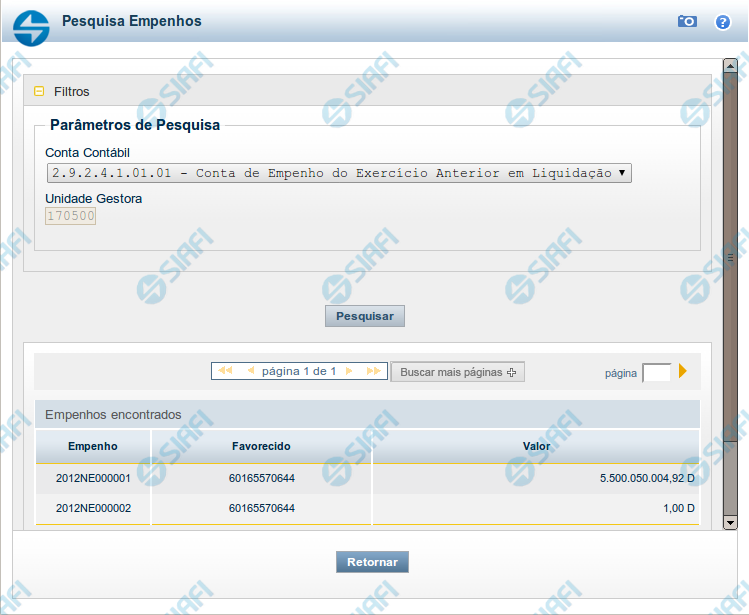The width and height of the screenshot is (749, 615).
Task: Click the Unidade Gestora field
Action: (x=71, y=216)
